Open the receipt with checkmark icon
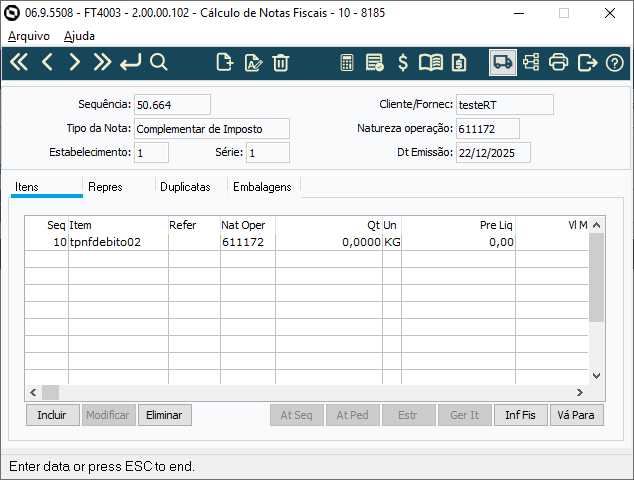Image resolution: width=634 pixels, height=480 pixels. pos(374,63)
